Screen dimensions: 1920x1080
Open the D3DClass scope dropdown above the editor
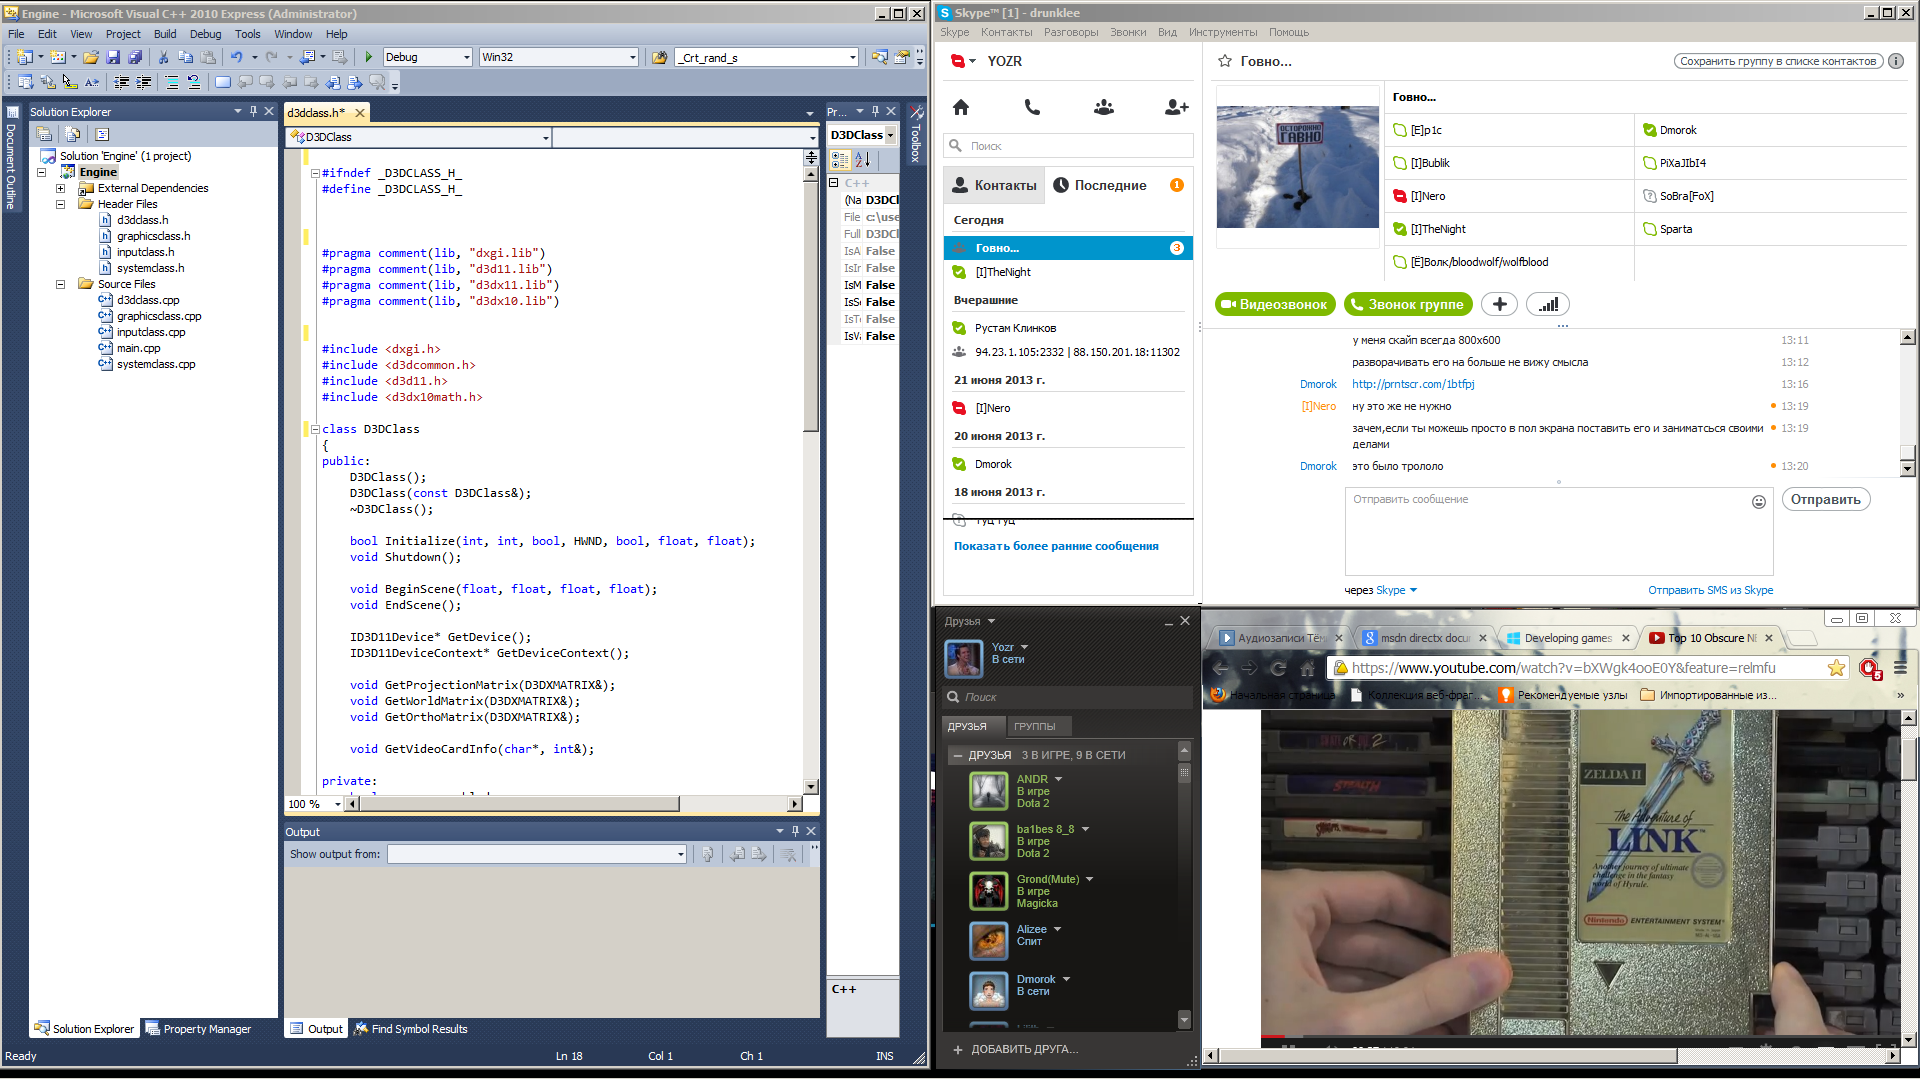[x=419, y=137]
